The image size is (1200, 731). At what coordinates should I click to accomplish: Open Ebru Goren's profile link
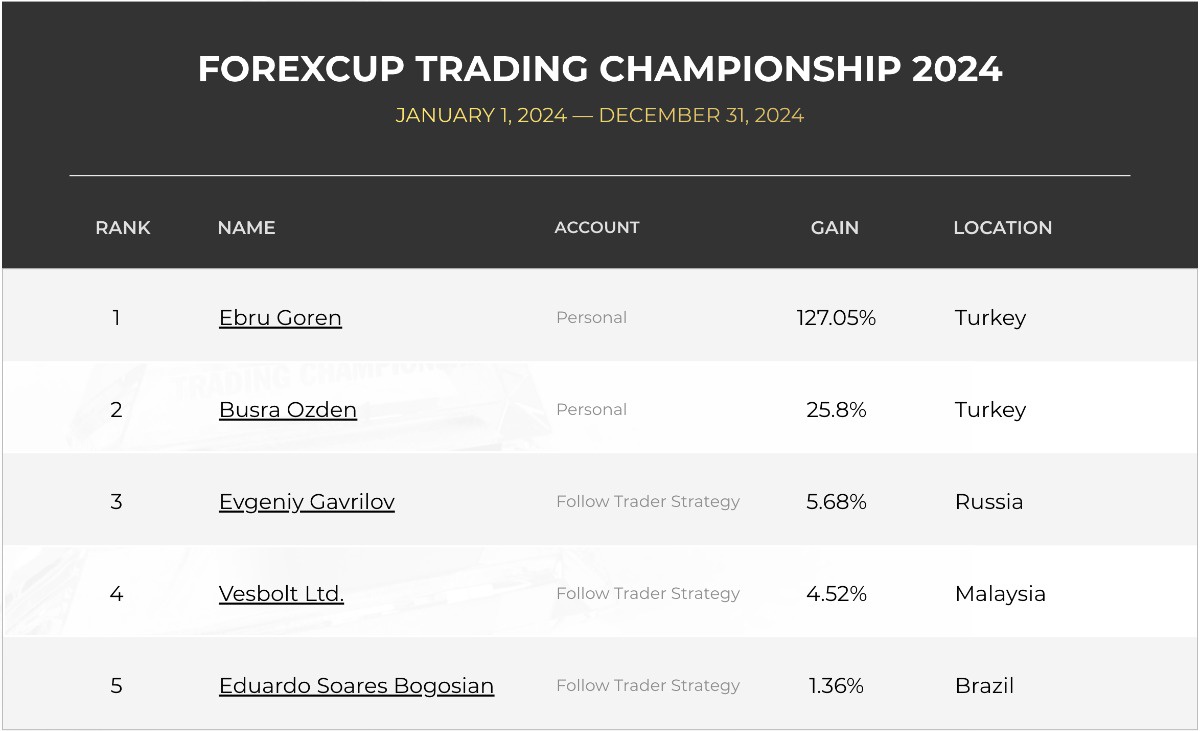point(280,318)
